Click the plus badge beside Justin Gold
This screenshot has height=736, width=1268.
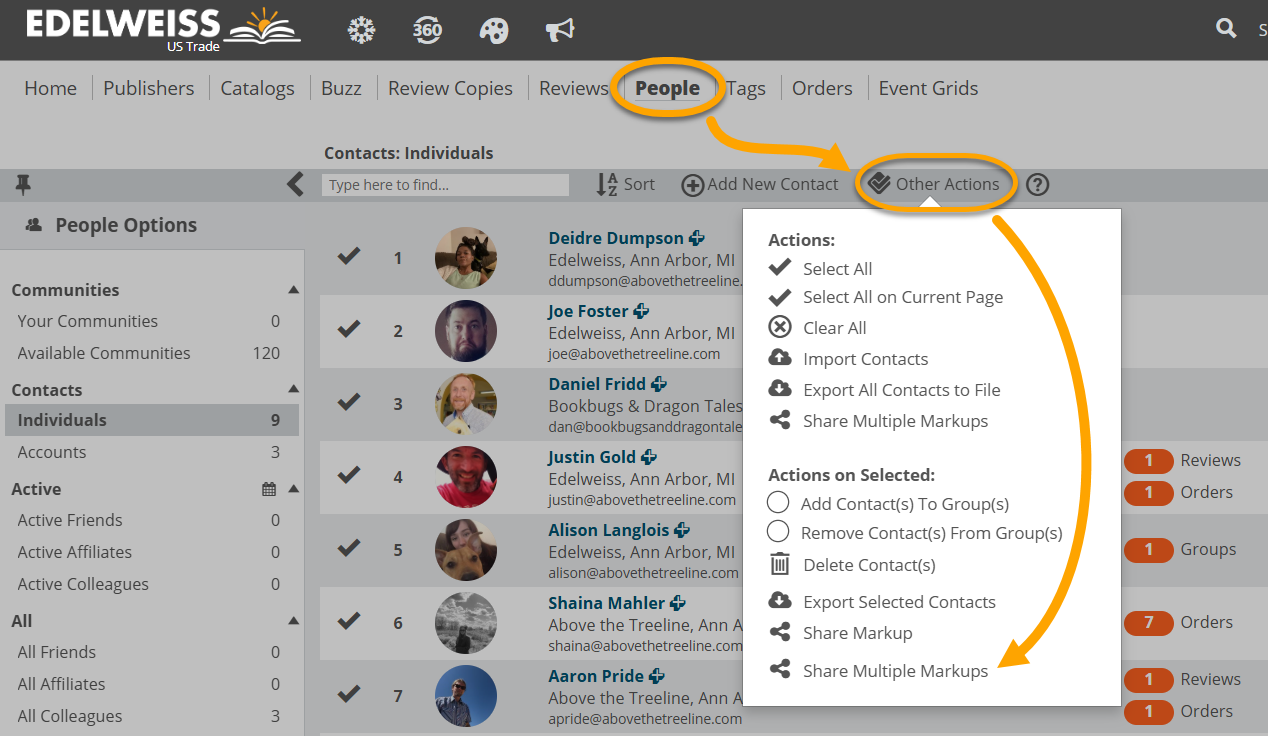coord(649,457)
